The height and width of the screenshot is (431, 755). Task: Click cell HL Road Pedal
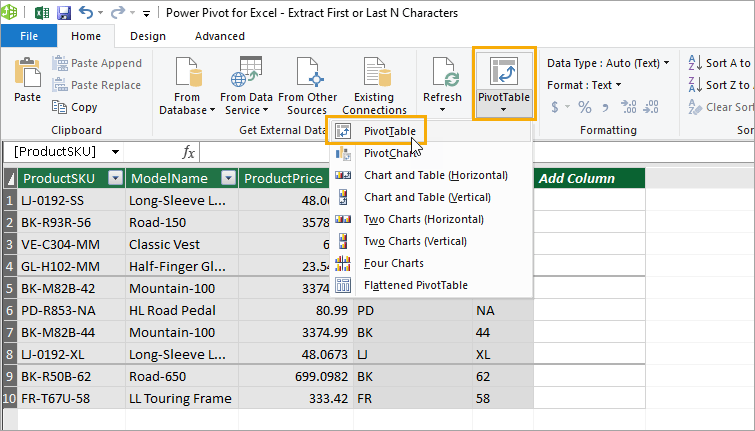click(182, 311)
